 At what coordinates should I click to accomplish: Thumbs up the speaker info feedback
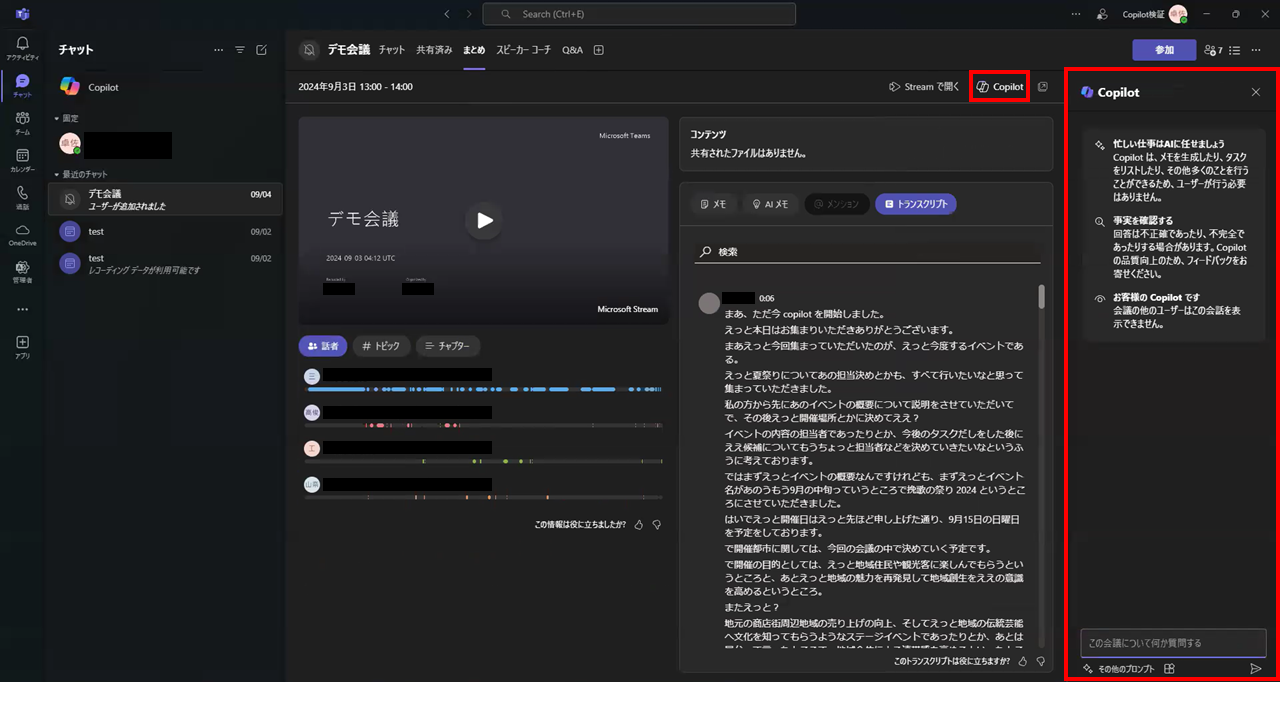pos(639,524)
